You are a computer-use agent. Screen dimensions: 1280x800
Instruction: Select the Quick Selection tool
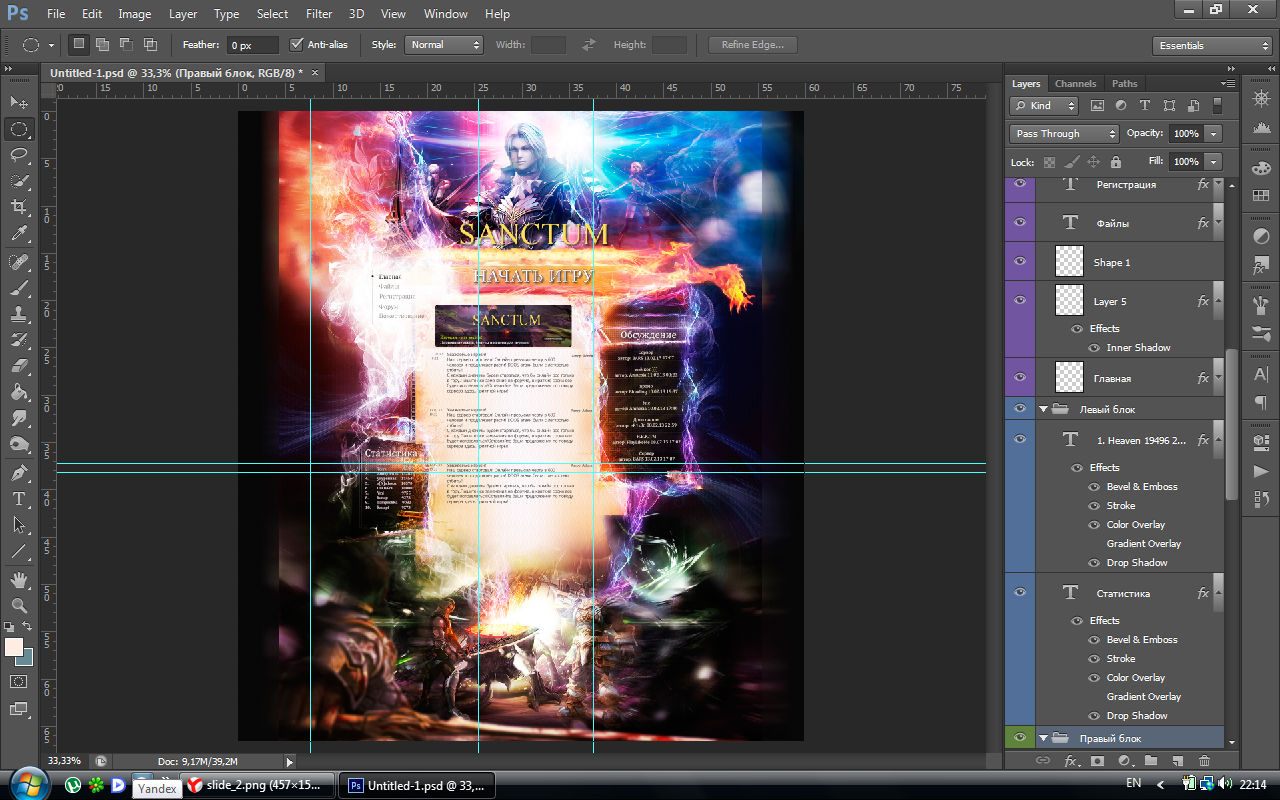(19, 181)
